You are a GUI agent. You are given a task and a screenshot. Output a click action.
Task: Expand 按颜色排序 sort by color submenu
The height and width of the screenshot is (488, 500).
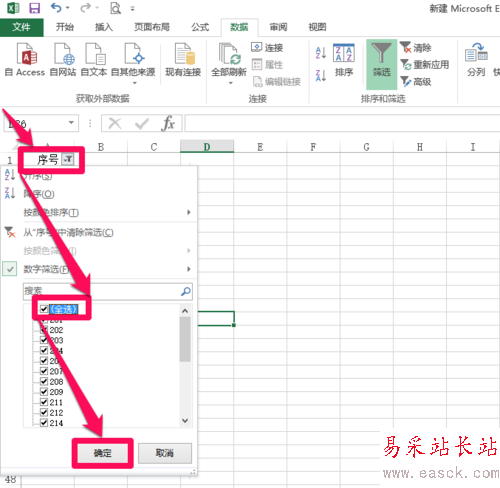click(x=100, y=212)
